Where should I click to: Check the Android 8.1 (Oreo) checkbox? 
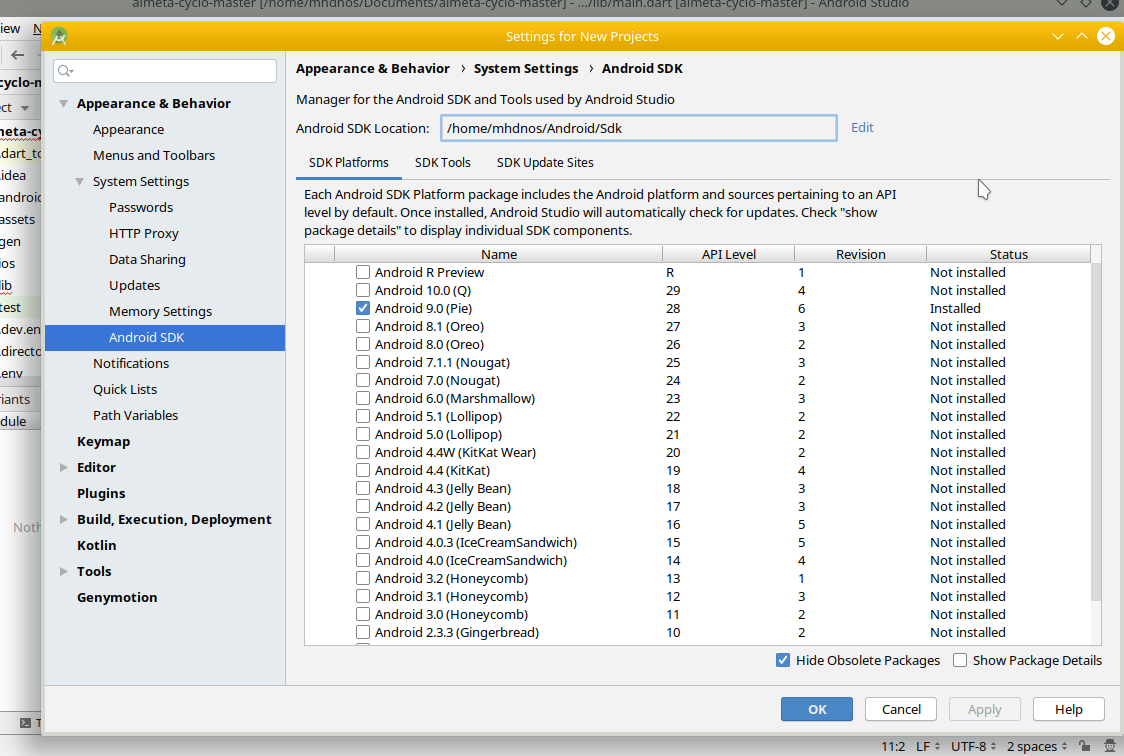coord(363,326)
